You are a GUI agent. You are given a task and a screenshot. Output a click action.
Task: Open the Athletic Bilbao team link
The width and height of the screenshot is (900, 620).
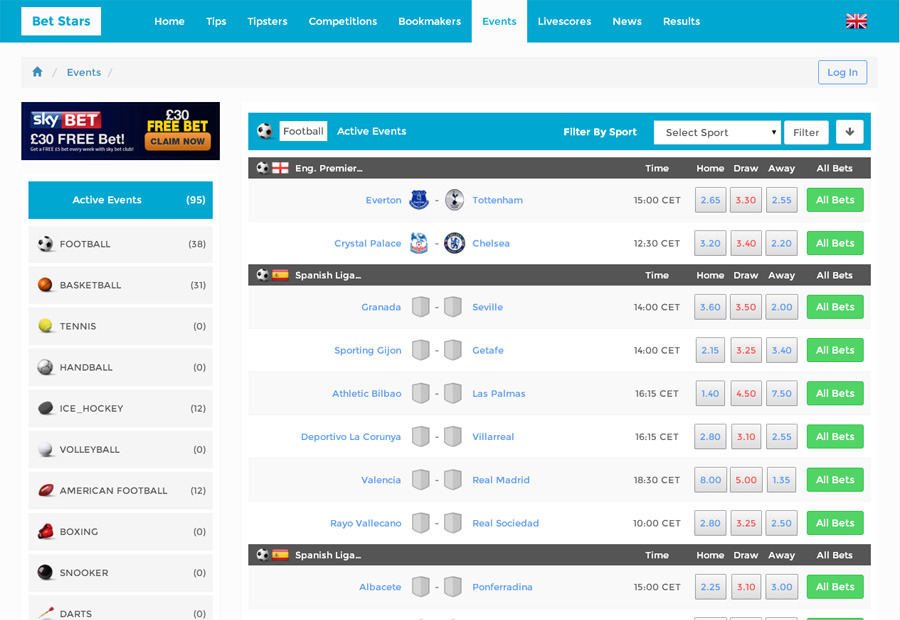coord(366,393)
